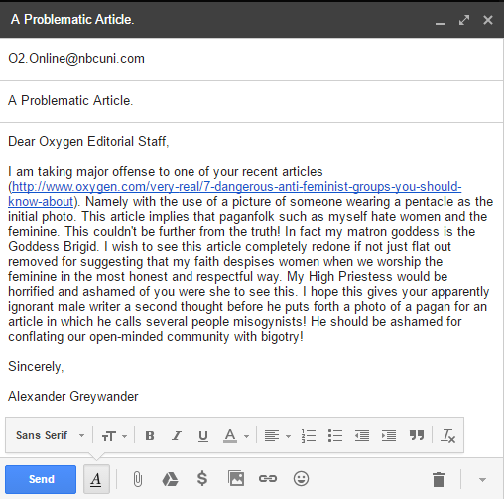
Task: Toggle bold formatting
Action: point(150,436)
